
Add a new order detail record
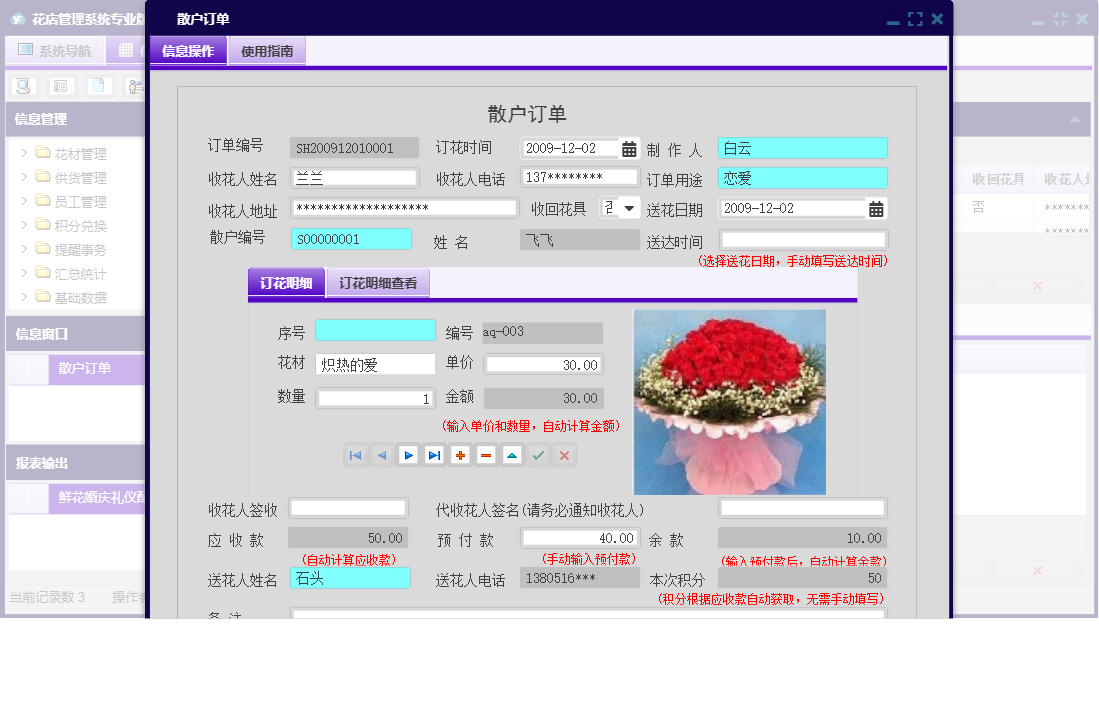(x=460, y=455)
